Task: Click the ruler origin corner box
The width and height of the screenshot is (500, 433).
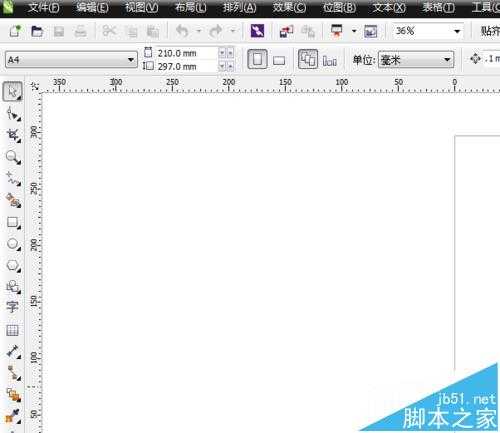Action: coord(34,86)
